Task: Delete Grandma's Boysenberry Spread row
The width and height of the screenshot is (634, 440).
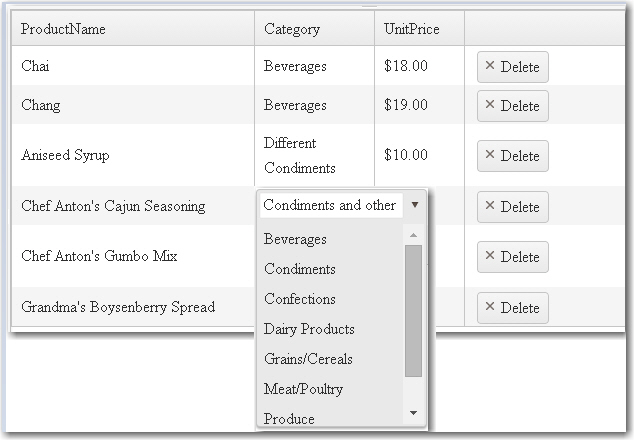Action: point(512,308)
